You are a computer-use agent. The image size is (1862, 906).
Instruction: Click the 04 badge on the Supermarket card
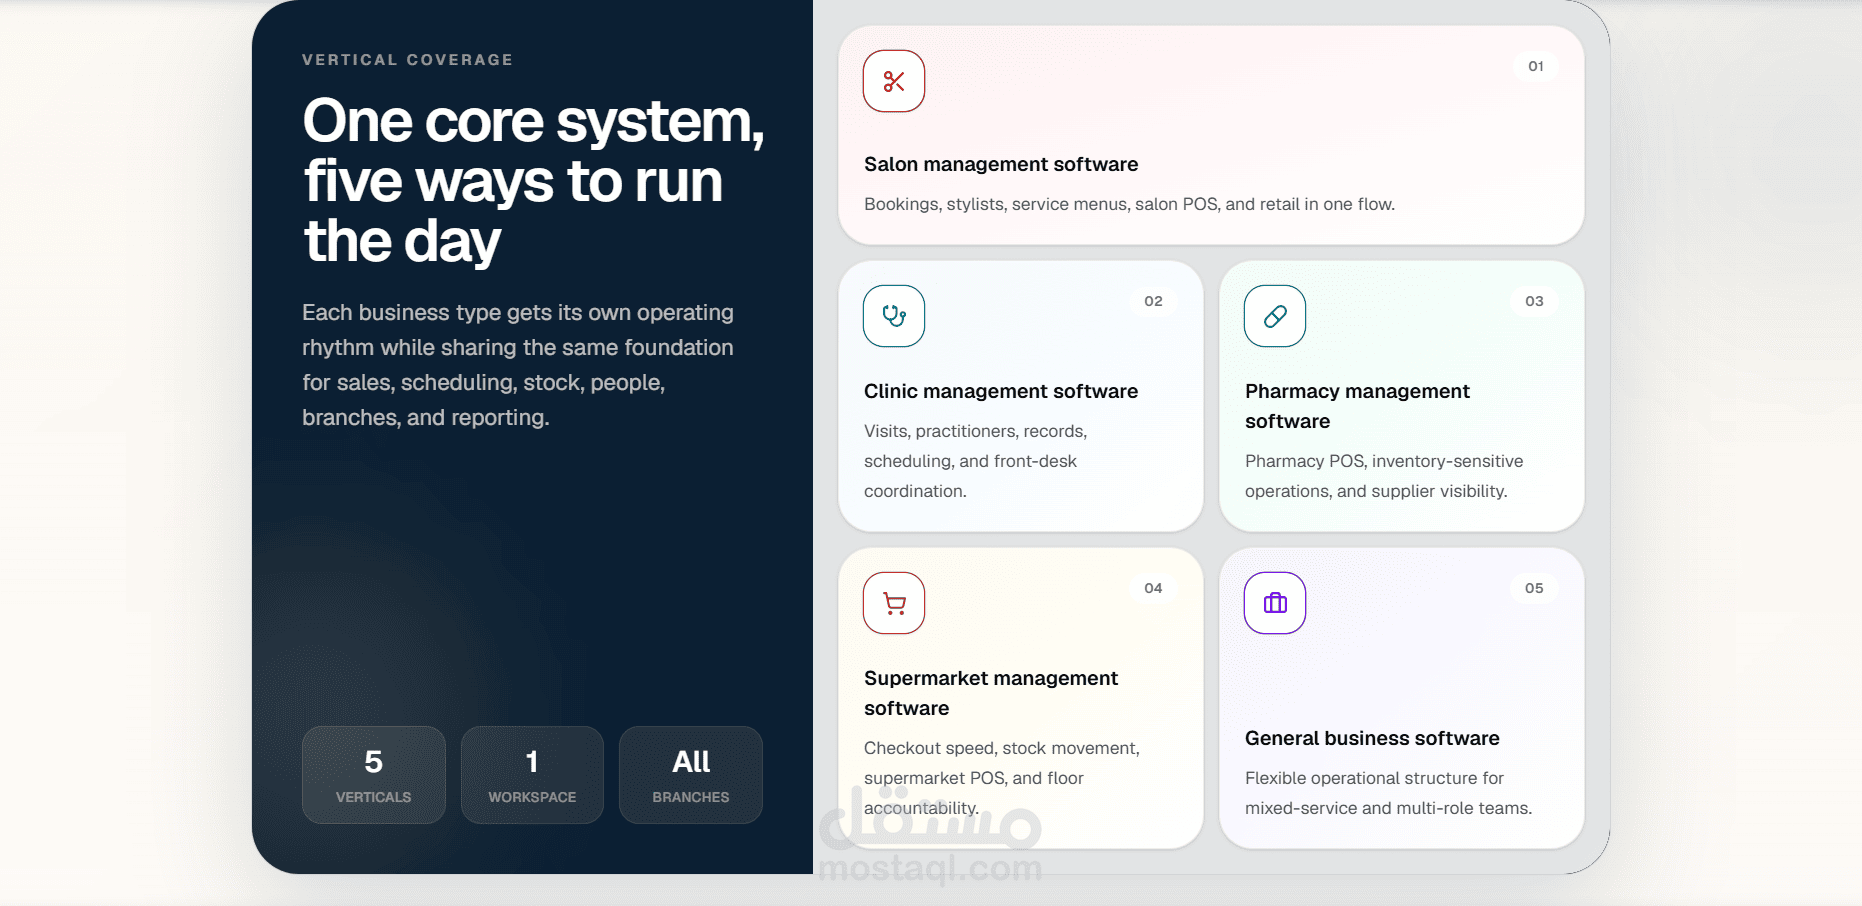click(1153, 588)
